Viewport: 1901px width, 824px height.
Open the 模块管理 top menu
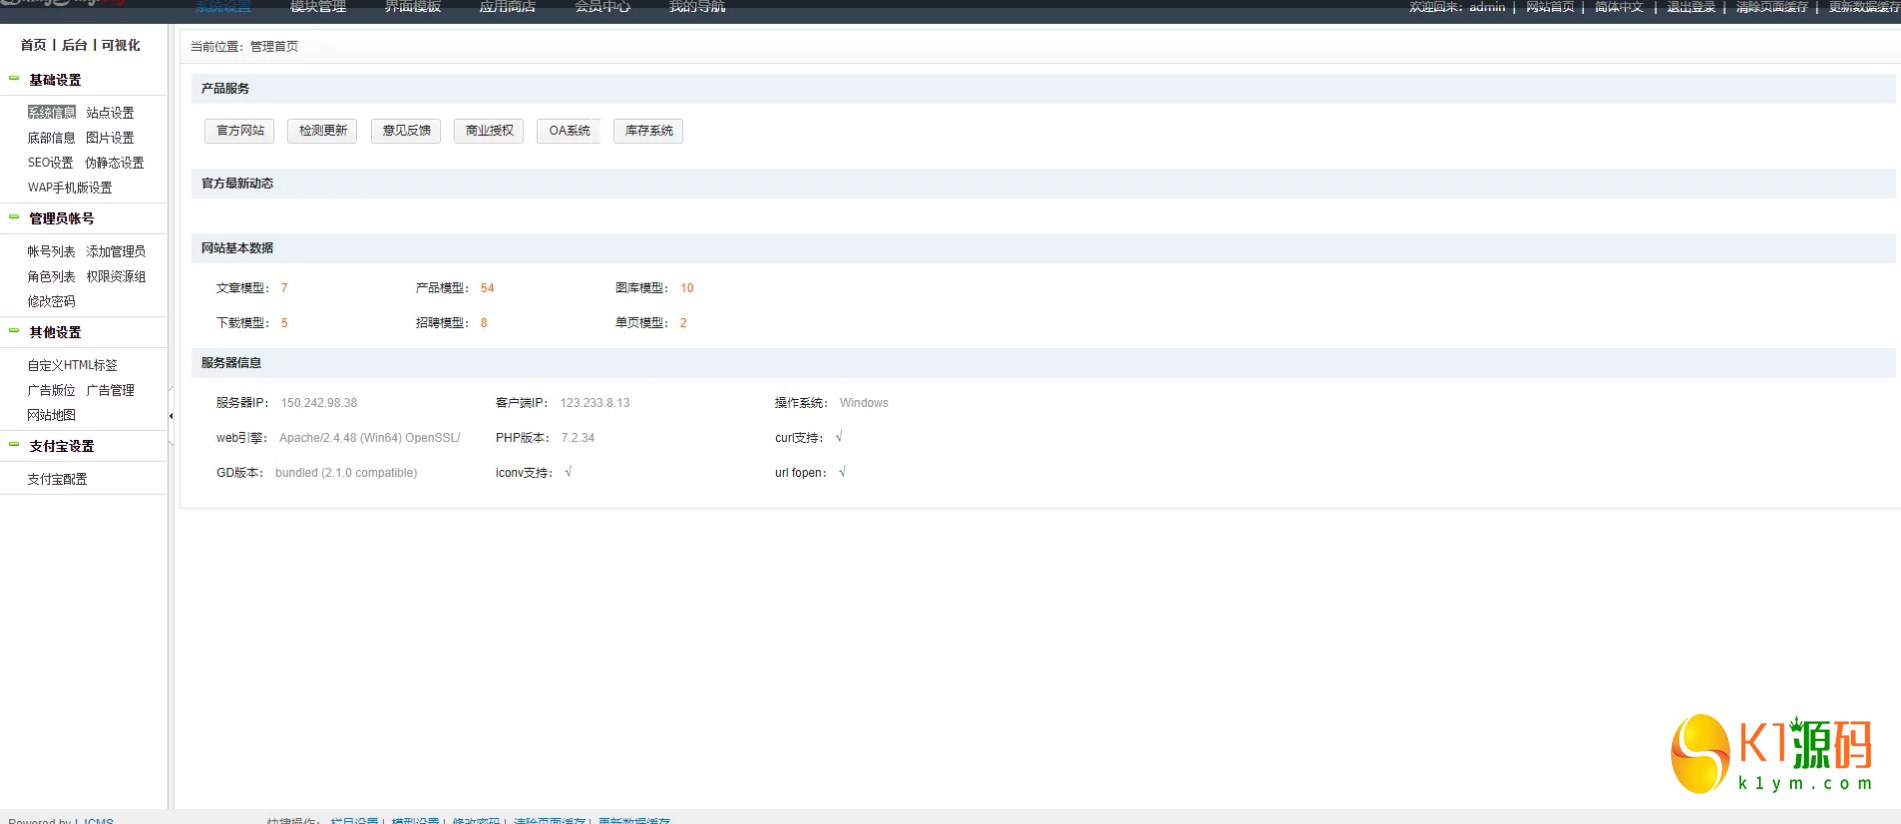coord(318,7)
